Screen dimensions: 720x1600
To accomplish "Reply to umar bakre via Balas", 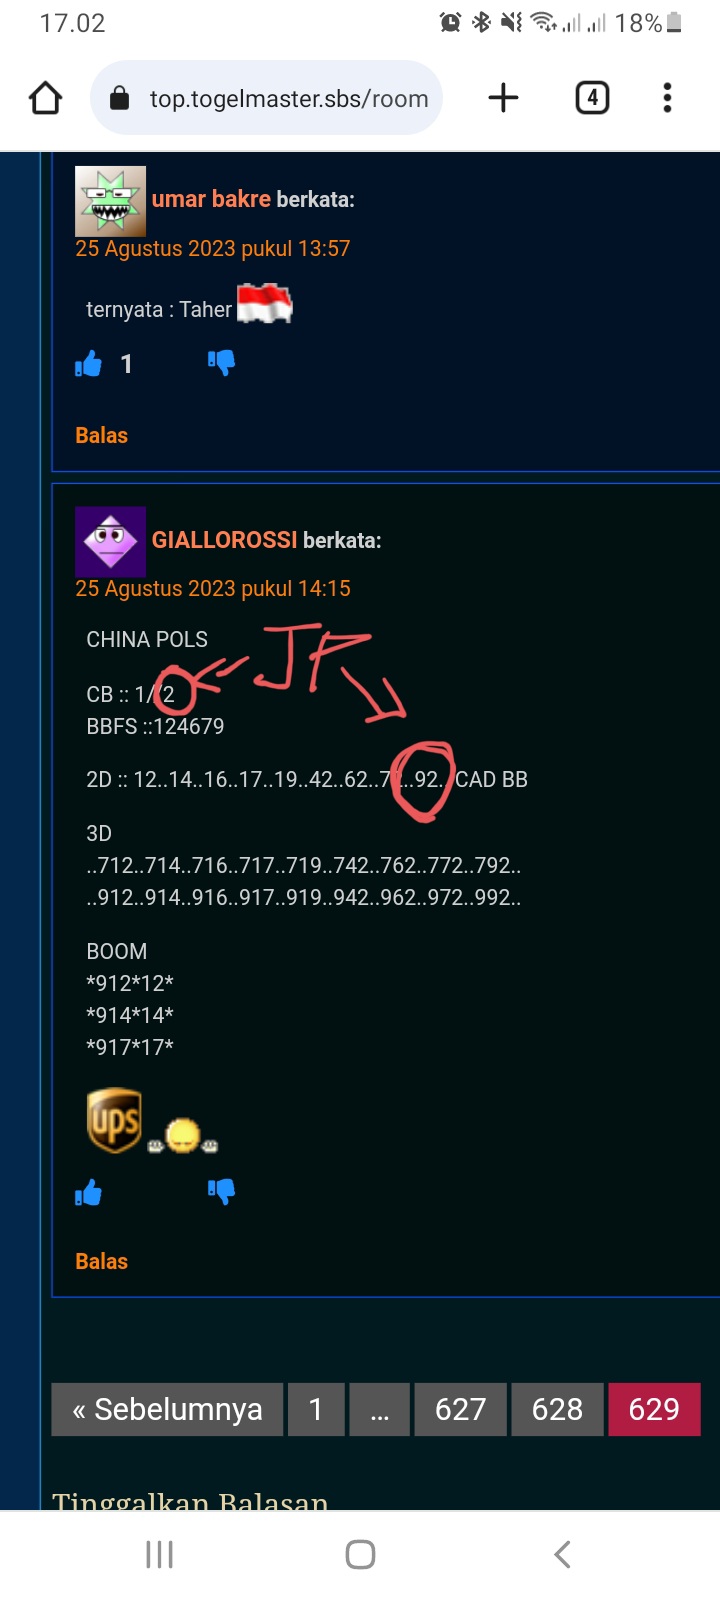I will point(102,435).
